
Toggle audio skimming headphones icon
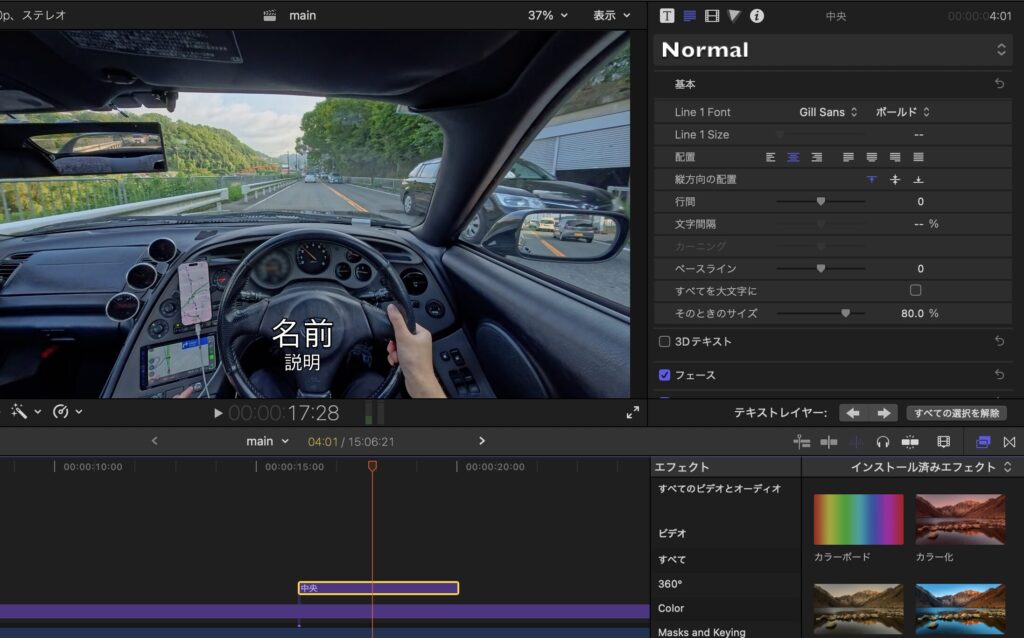click(x=883, y=441)
